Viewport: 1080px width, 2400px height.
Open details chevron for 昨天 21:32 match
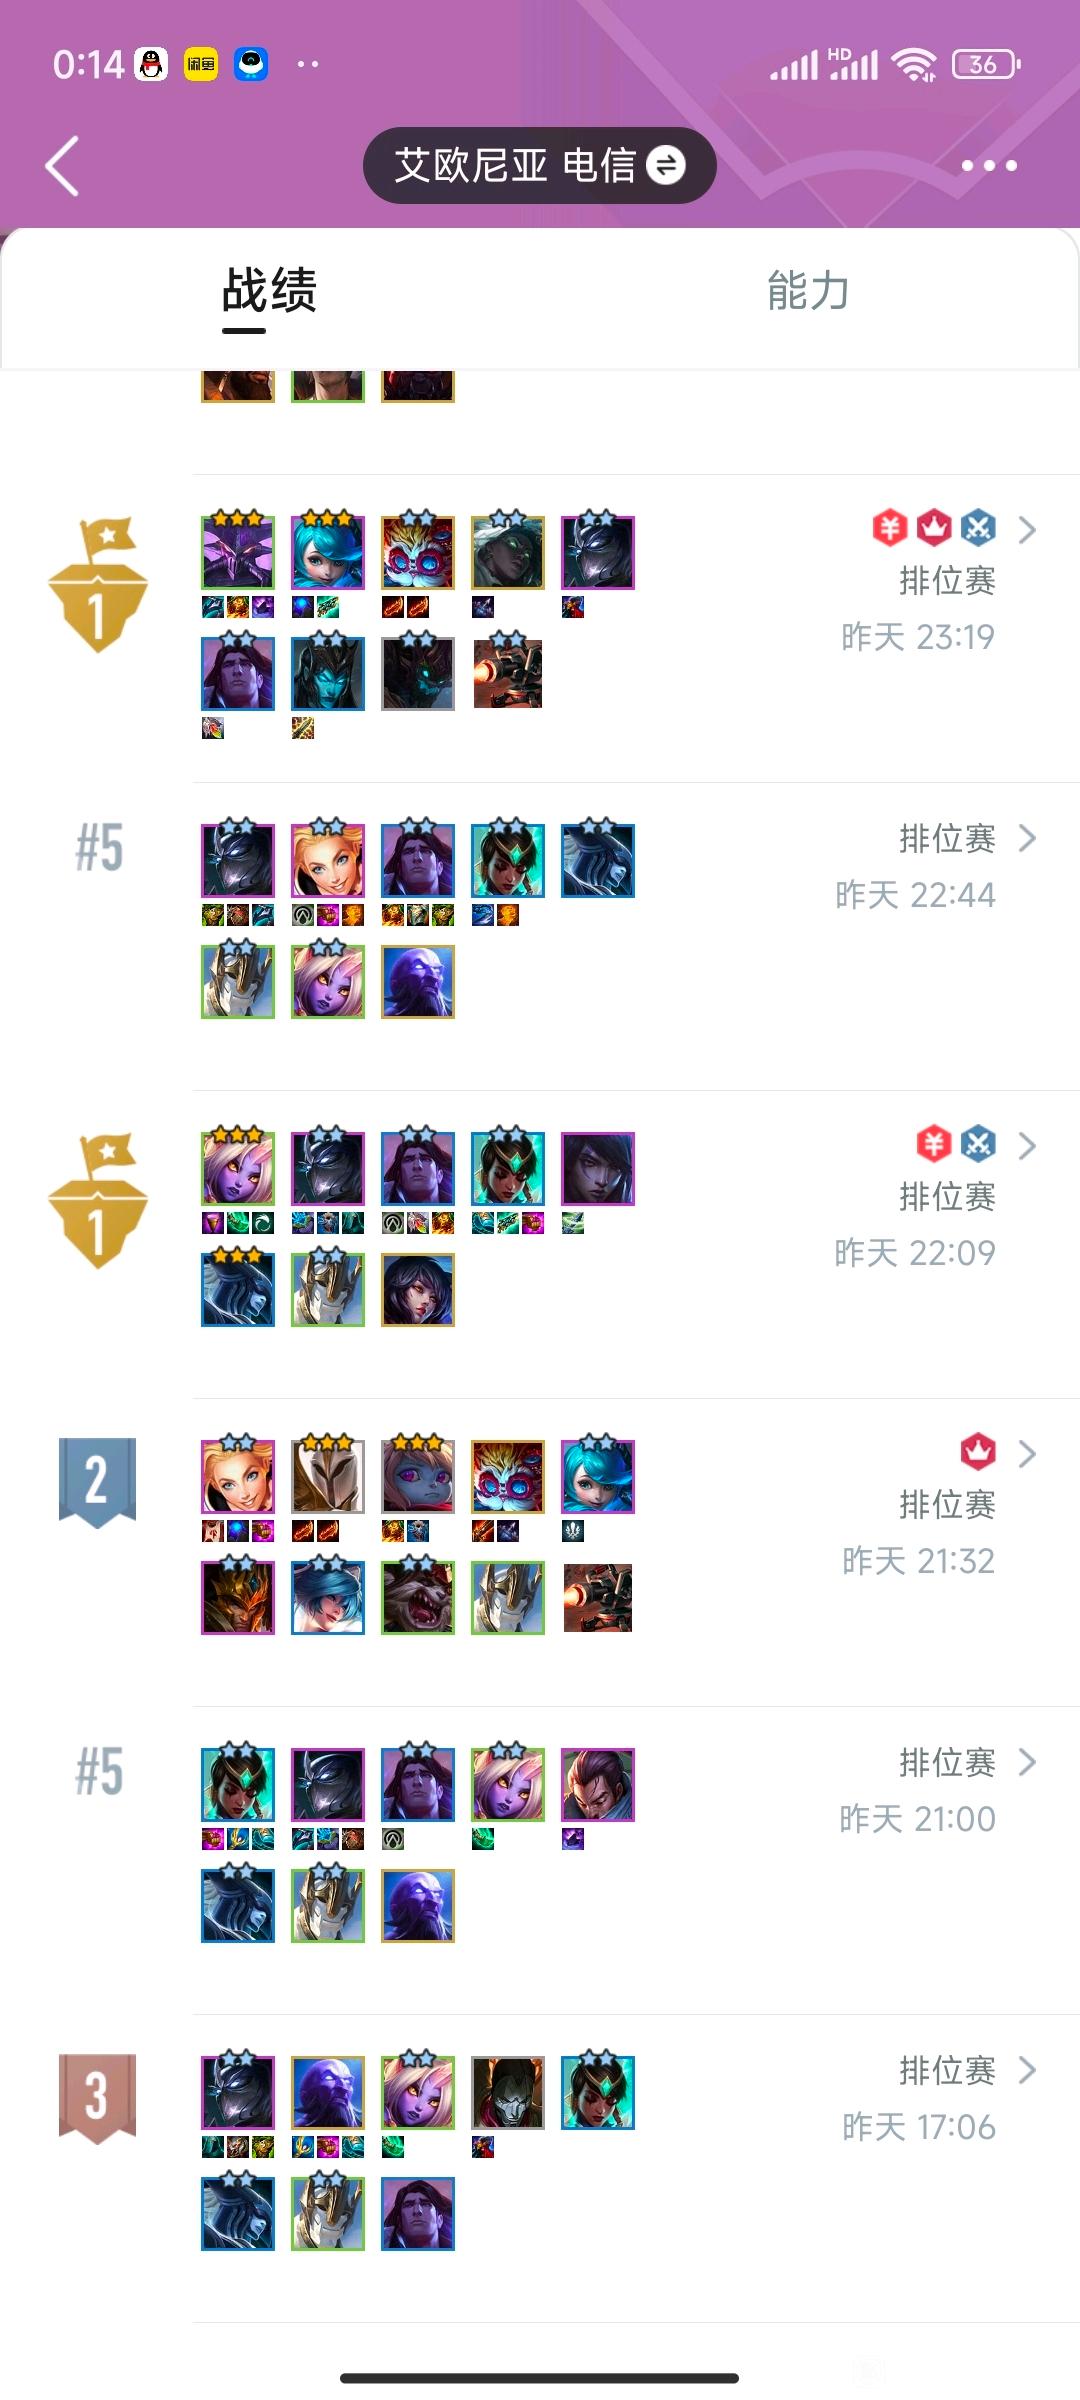1027,1453
